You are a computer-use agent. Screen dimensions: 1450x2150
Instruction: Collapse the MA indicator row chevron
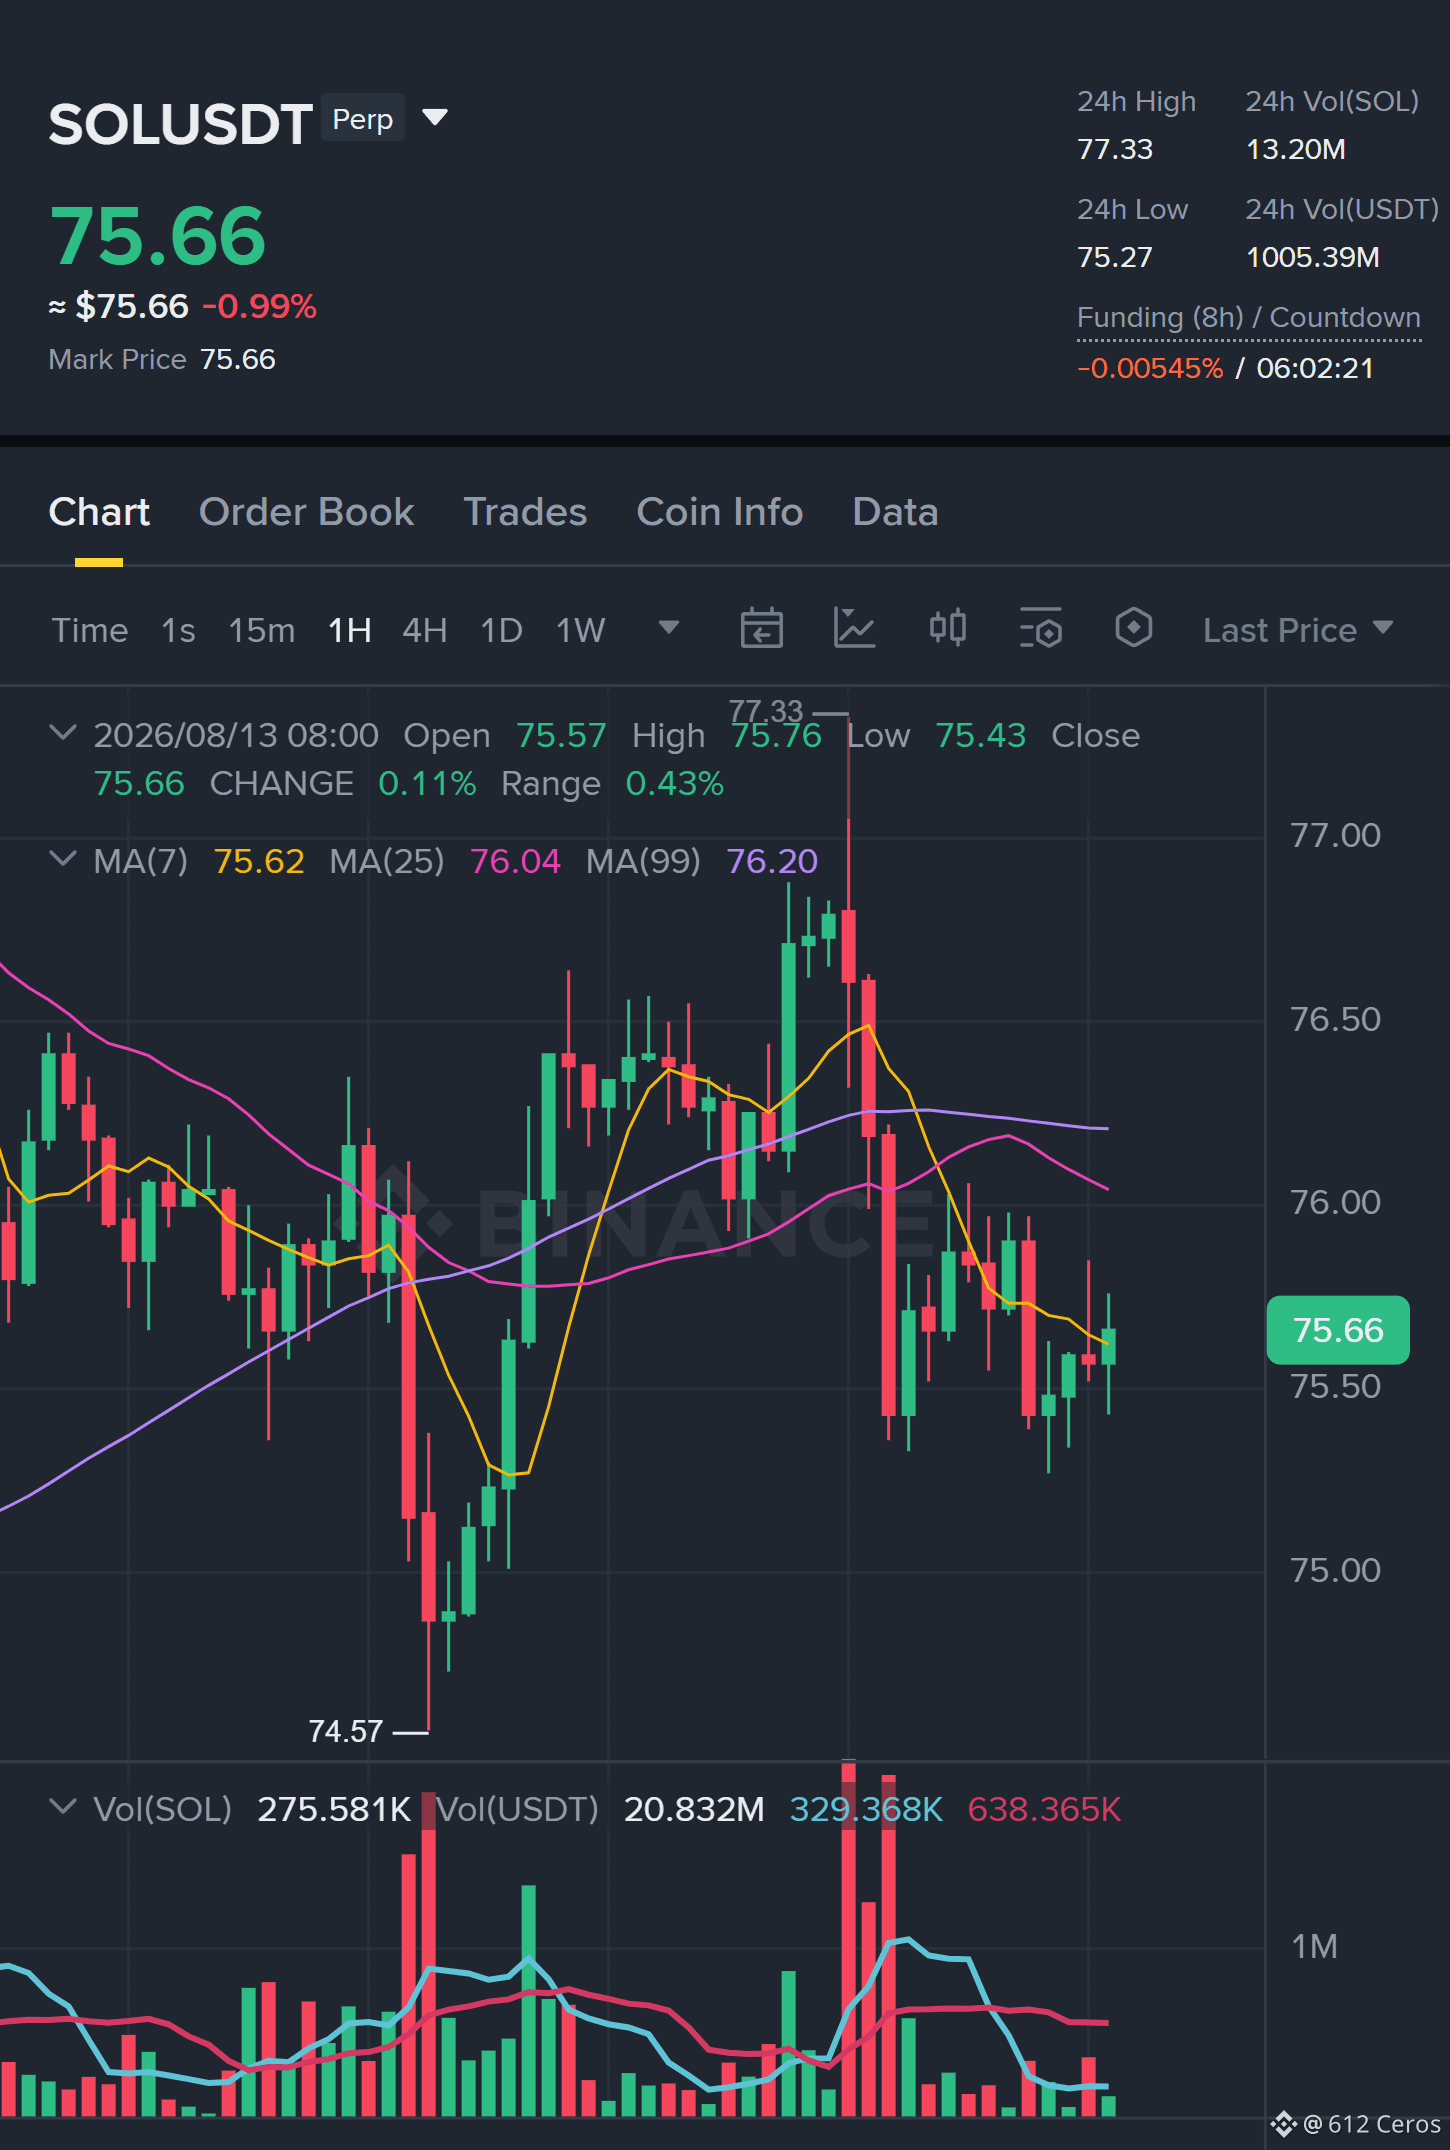click(63, 859)
